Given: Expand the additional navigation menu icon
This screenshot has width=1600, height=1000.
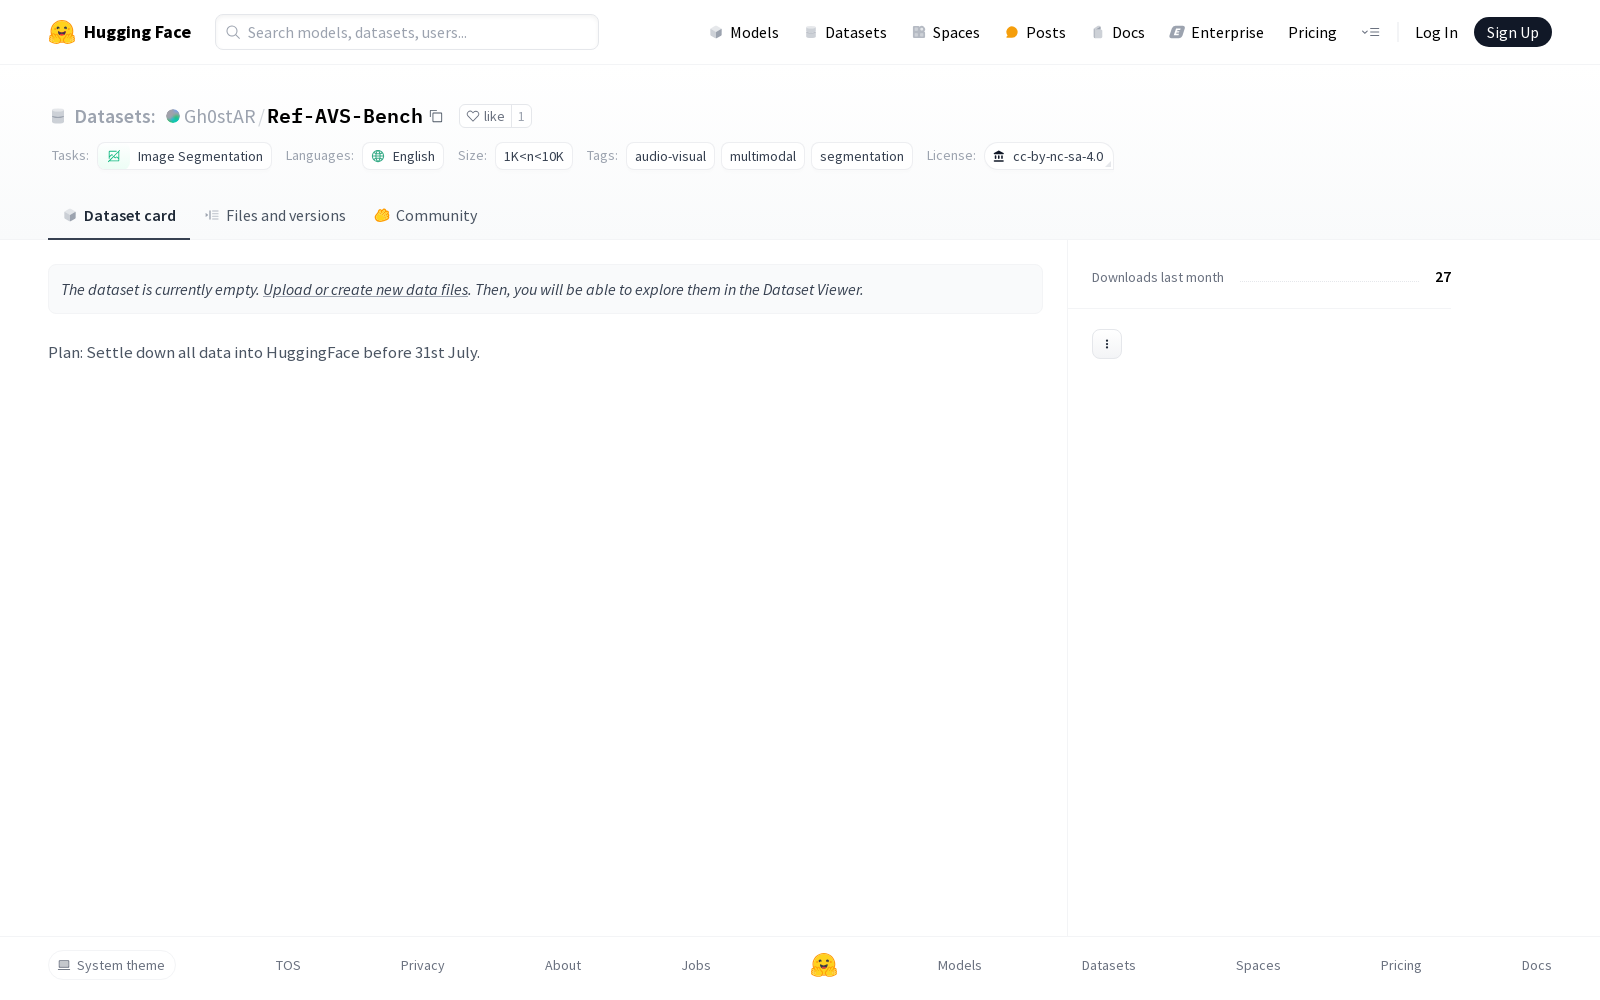Looking at the screenshot, I should pos(1370,32).
